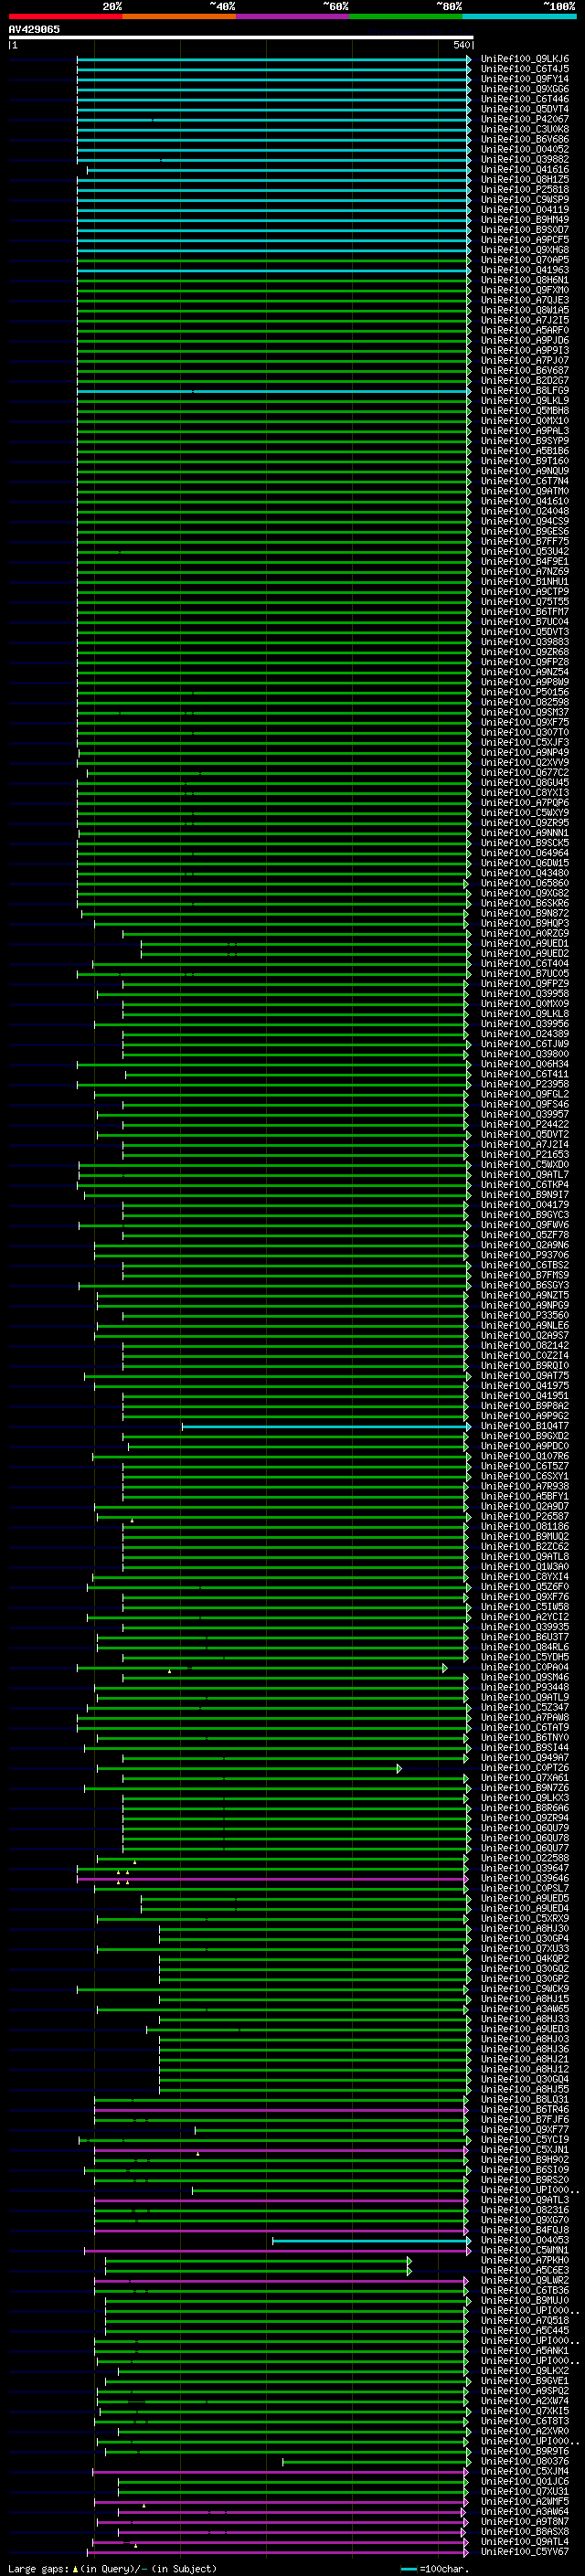Click the UniRef100_Q107R6 label
The height and width of the screenshot is (2576, 585).
(525, 1456)
